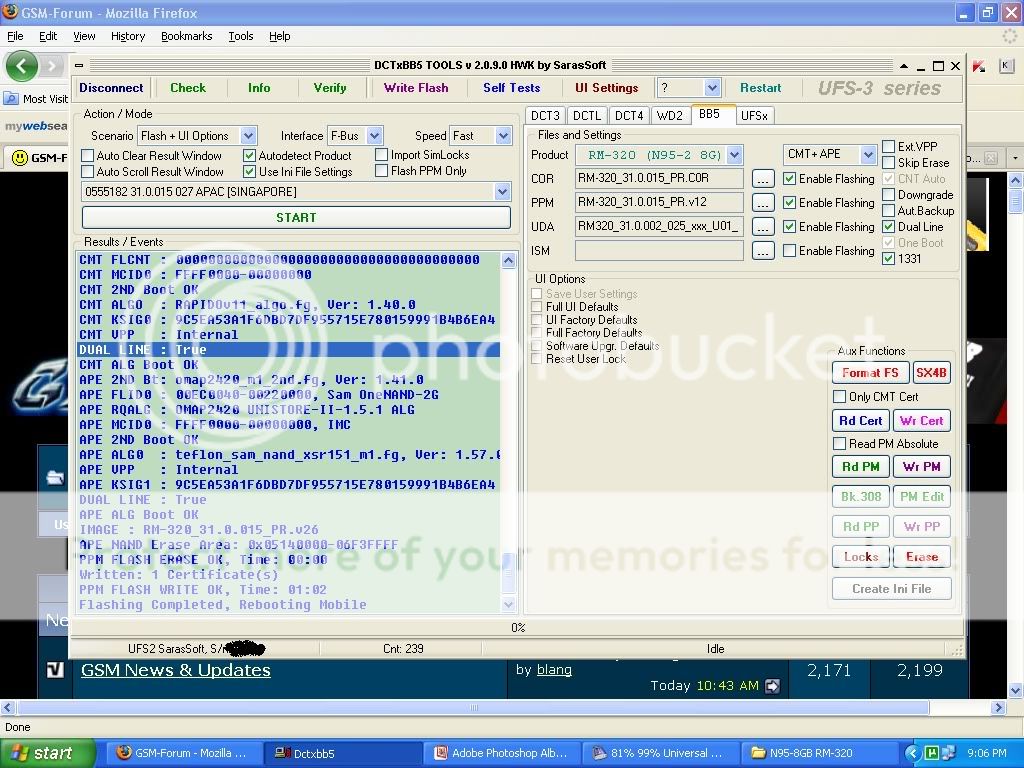Uncheck Autodetect Product option
This screenshot has width=1024, height=768.
[249, 155]
